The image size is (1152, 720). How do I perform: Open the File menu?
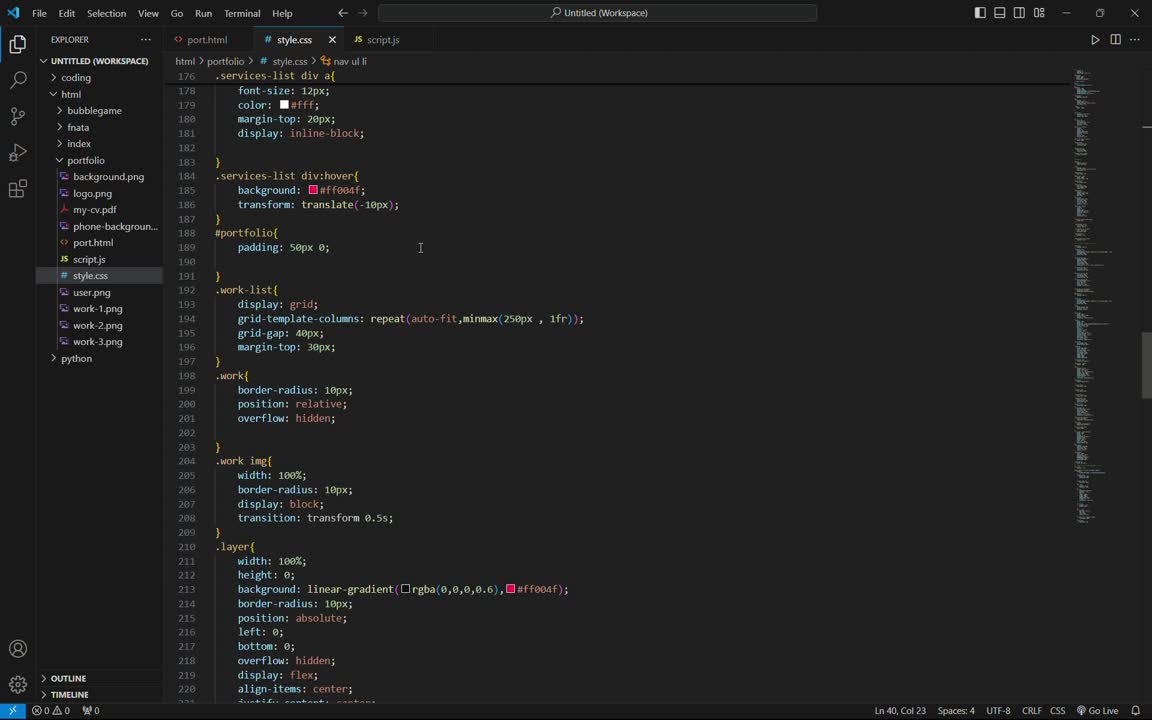coord(39,13)
